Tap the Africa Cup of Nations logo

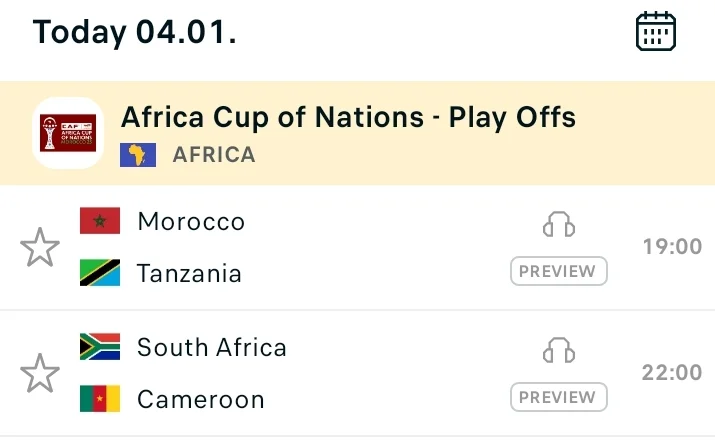(x=68, y=132)
